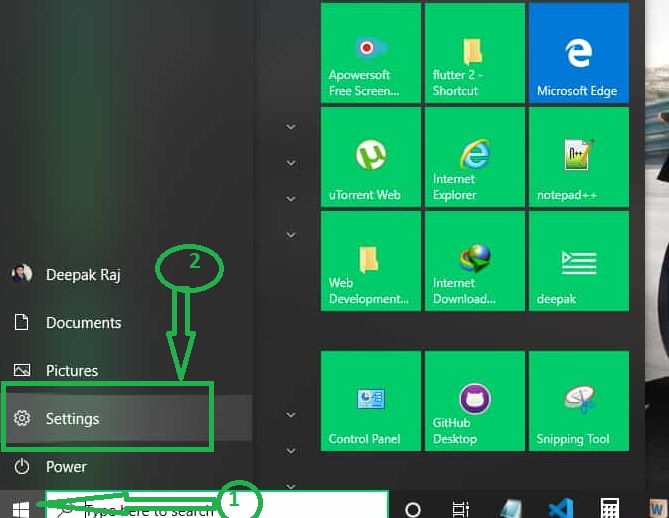Open the Web Development folder tile
The height and width of the screenshot is (518, 669).
click(370, 261)
